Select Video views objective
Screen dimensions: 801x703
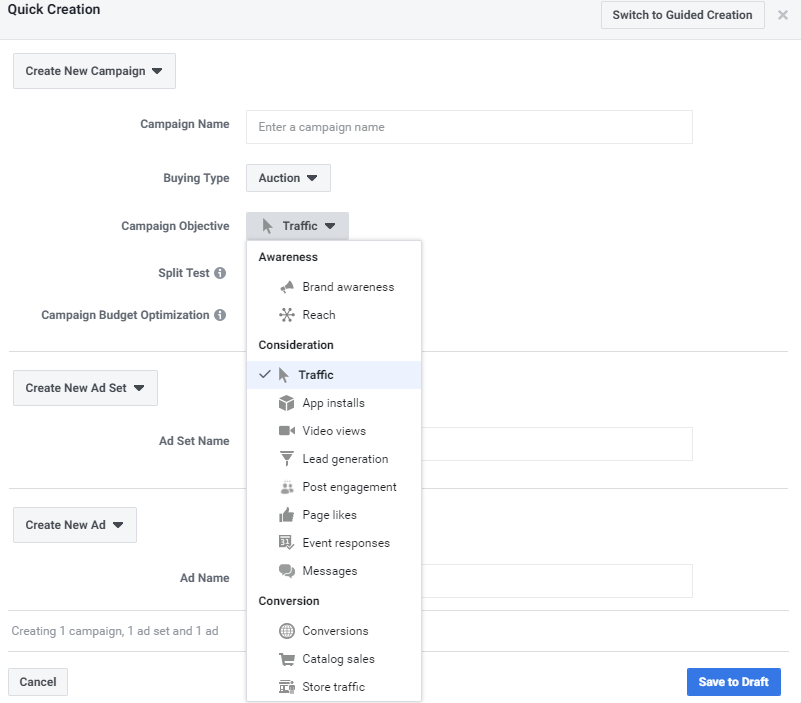point(334,431)
